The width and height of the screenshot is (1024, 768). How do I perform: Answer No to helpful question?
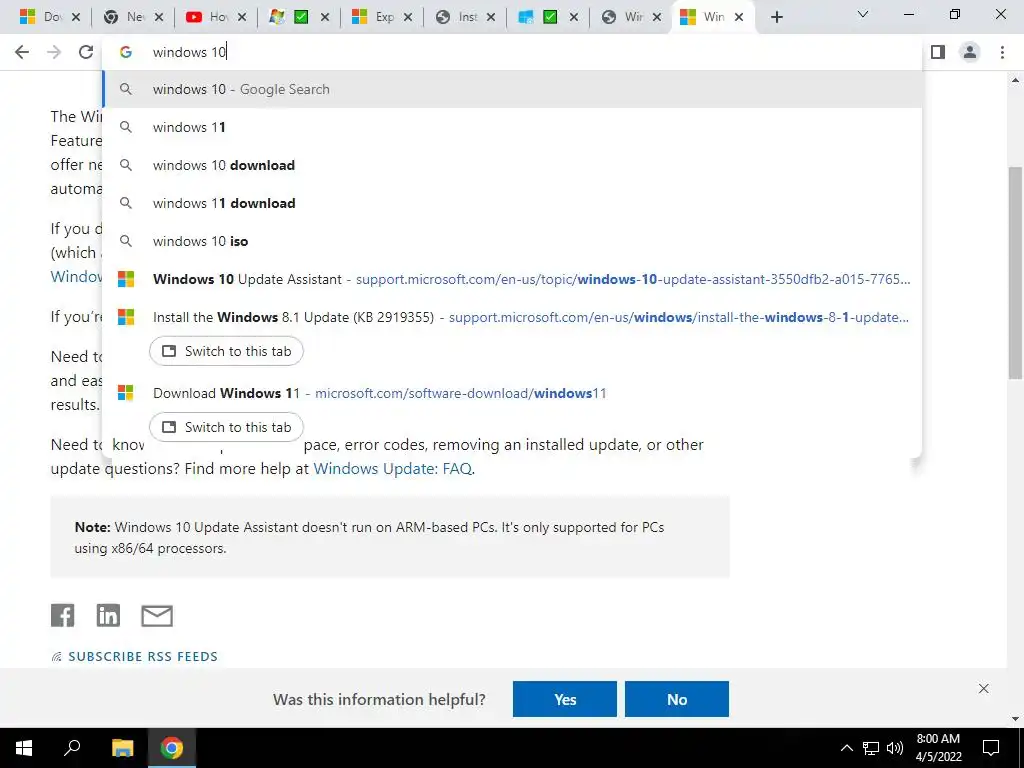(677, 699)
